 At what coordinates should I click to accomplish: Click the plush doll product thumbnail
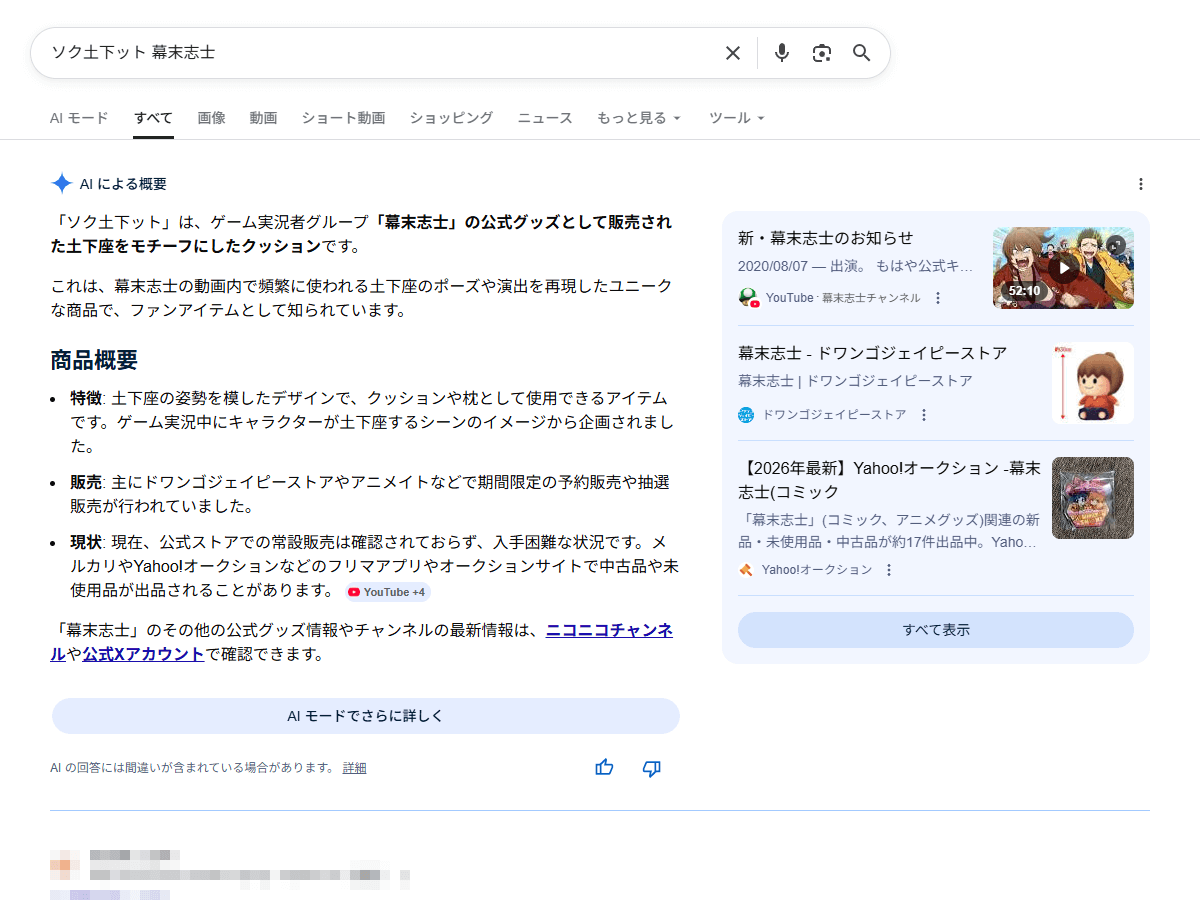click(x=1093, y=383)
